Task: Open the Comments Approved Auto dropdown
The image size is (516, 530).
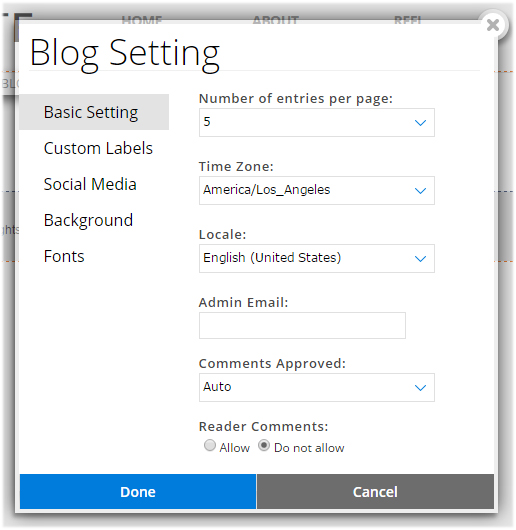Action: (317, 387)
